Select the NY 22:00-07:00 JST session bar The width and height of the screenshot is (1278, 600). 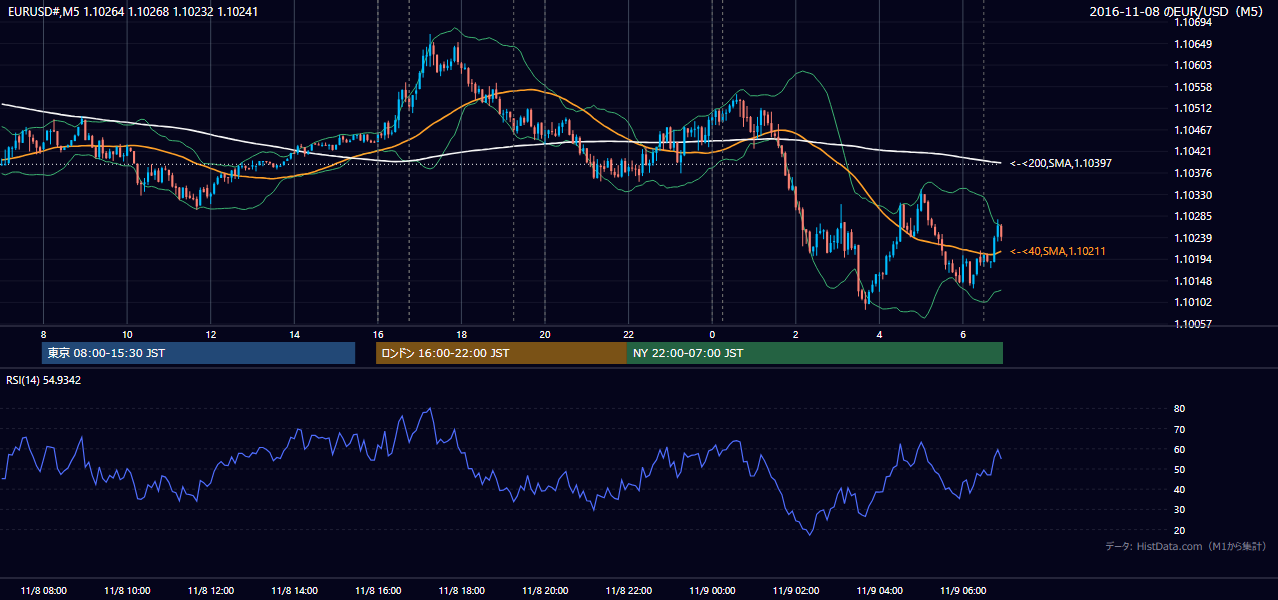point(815,353)
